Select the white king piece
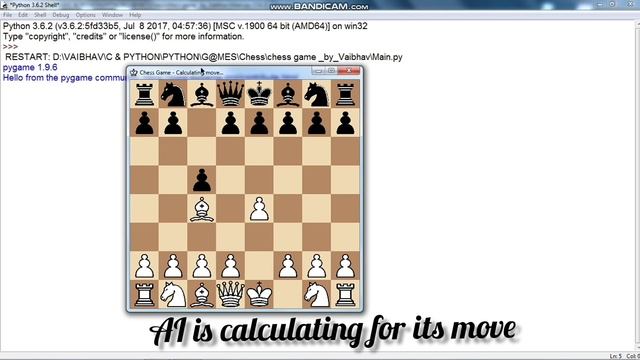 click(x=259, y=294)
